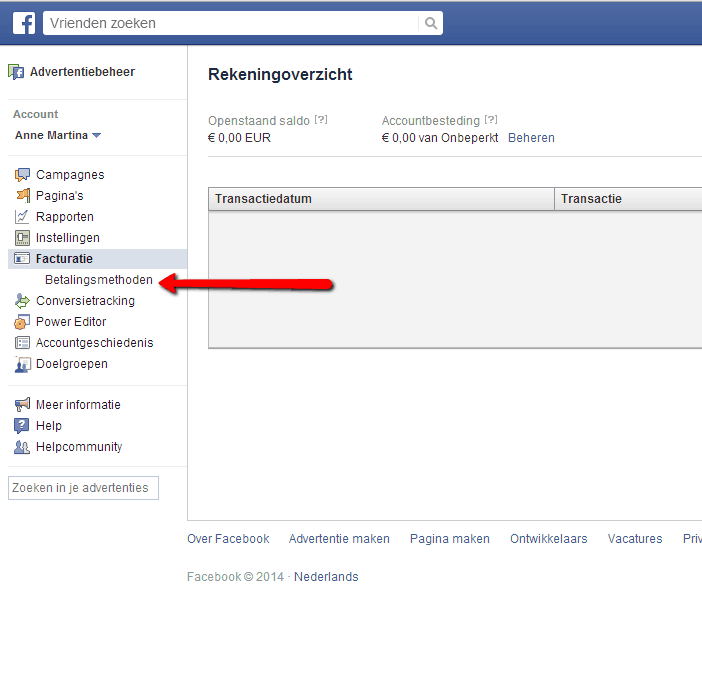Click the Accountgeschiedenis icon
Screen dimensions: 702x689
(22, 343)
